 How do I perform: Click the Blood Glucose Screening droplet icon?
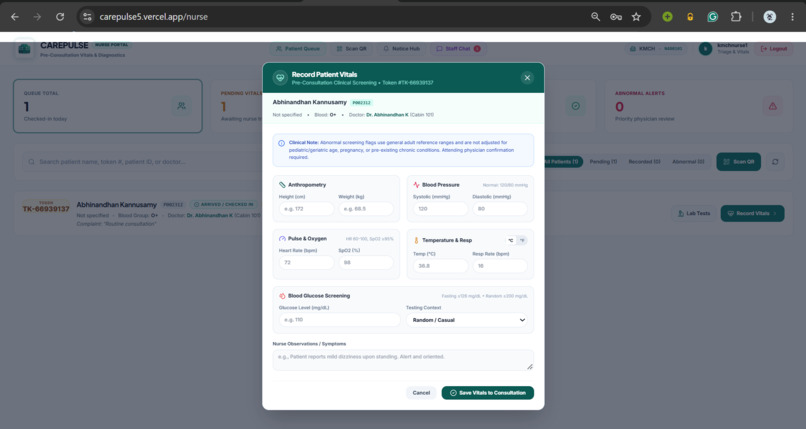[x=282, y=296]
